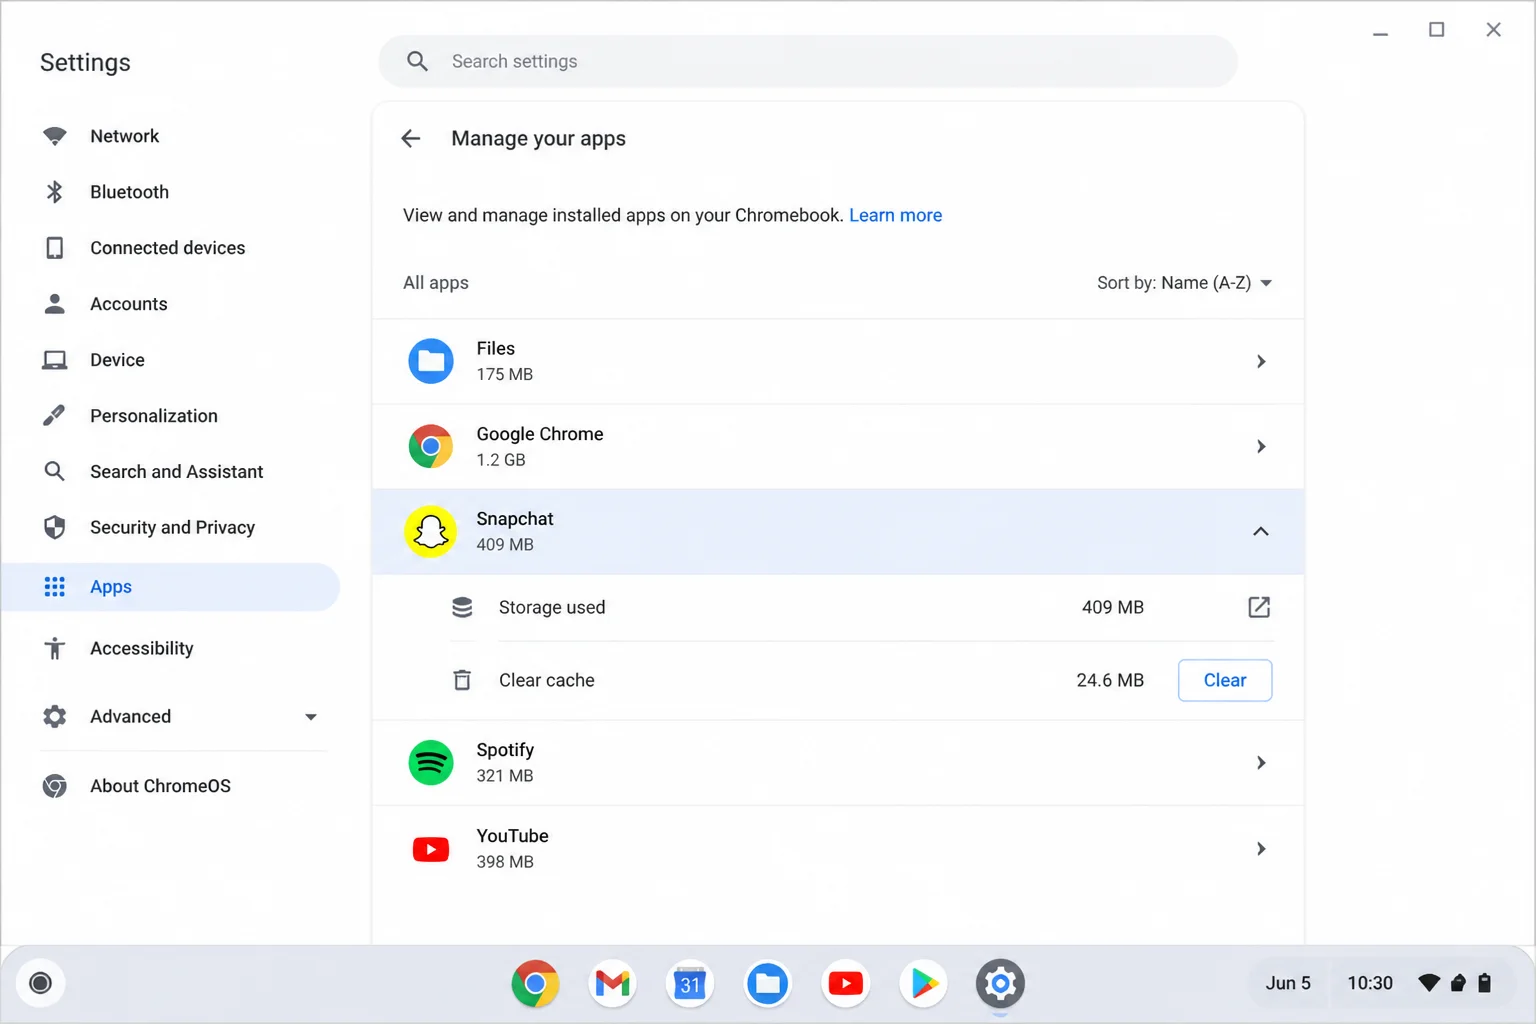Image resolution: width=1536 pixels, height=1024 pixels.
Task: Select Bluetooth in the settings sidebar
Action: [171, 192]
